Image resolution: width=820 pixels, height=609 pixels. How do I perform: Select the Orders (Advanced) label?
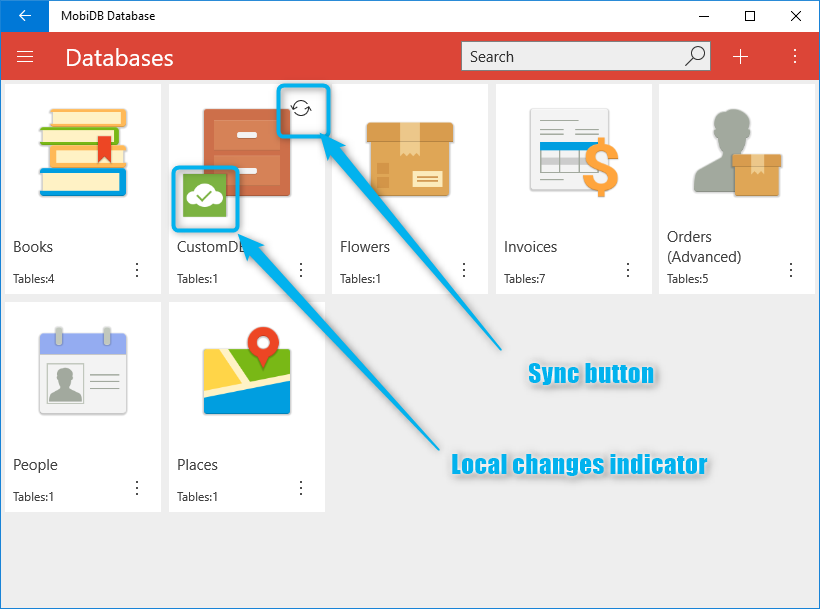coord(704,247)
